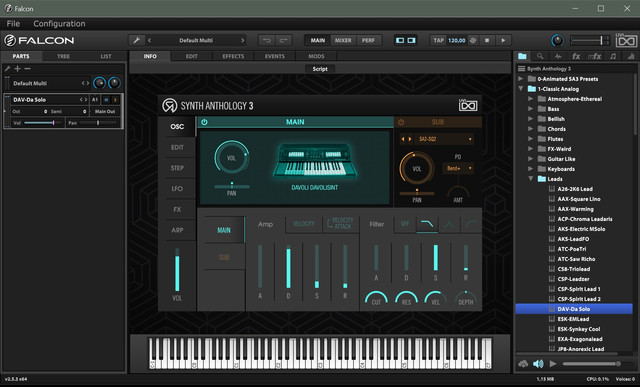640x387 pixels.
Task: Click the Script button
Action: pos(320,69)
